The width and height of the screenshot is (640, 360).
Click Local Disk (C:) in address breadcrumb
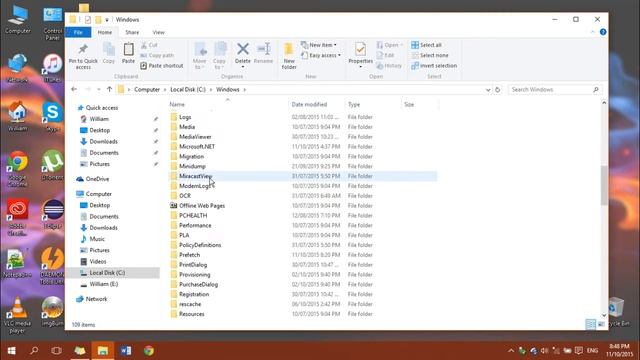(x=188, y=89)
